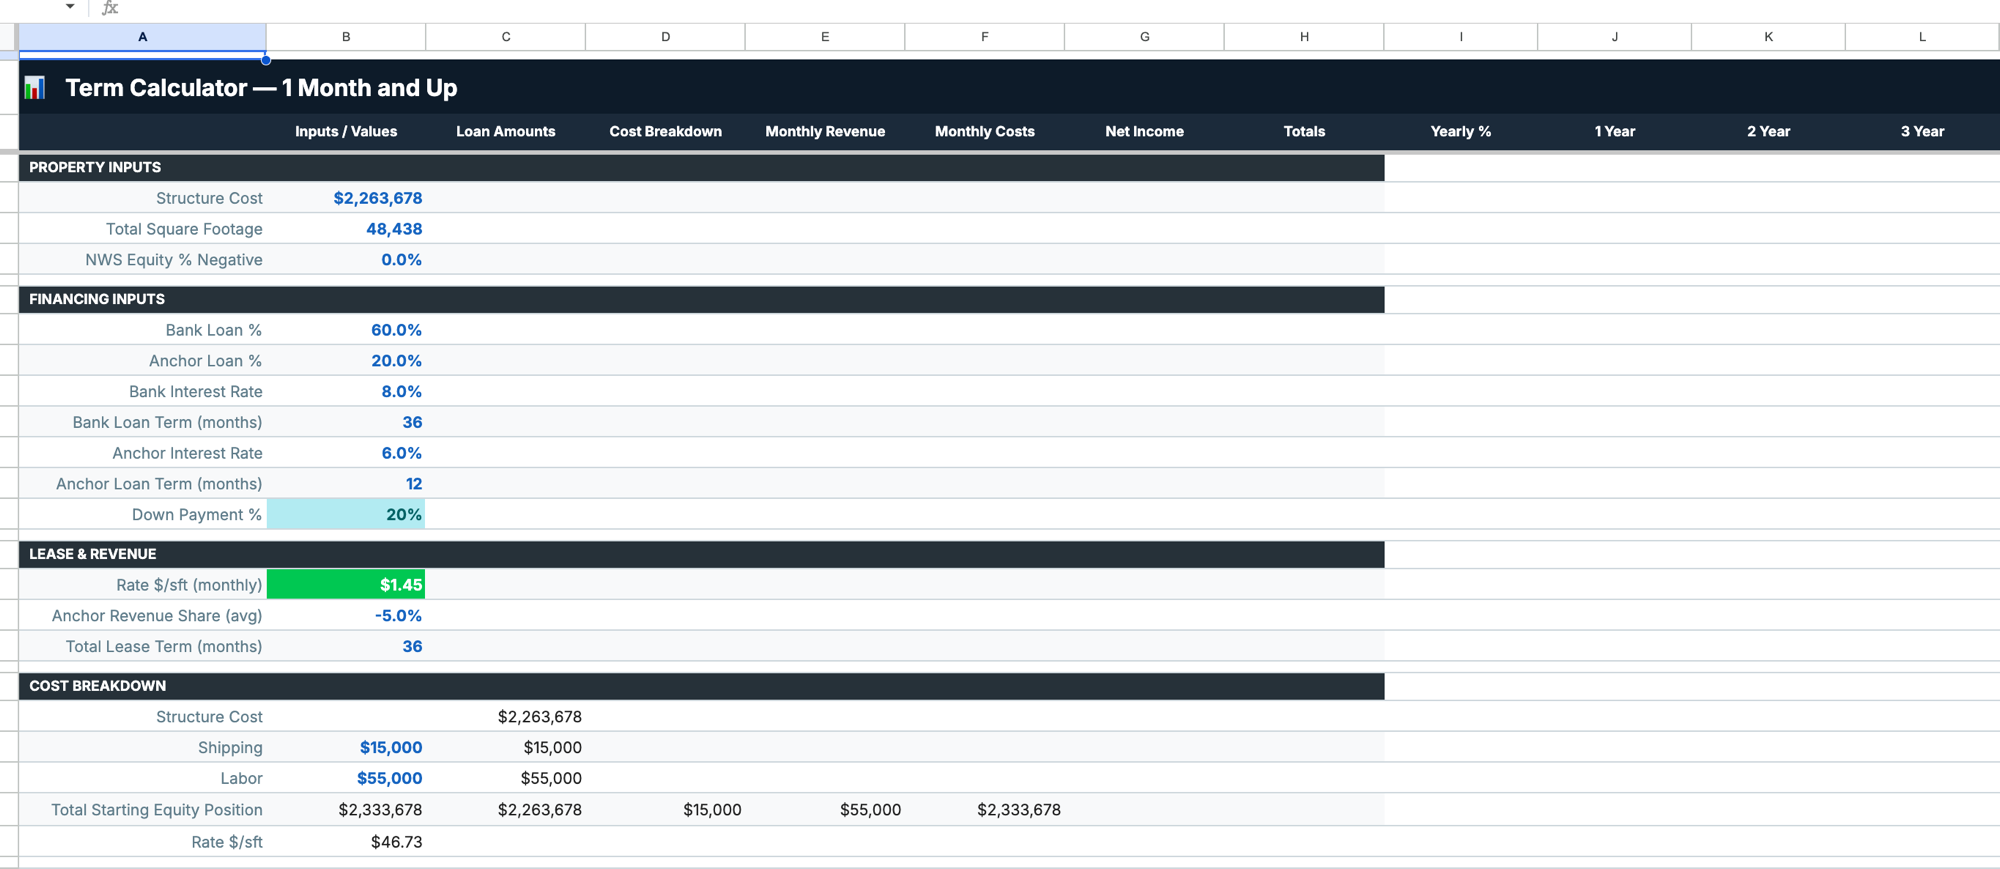Click the NWS Equity % Negative label
Screen dimensions: 2000x869
click(174, 260)
